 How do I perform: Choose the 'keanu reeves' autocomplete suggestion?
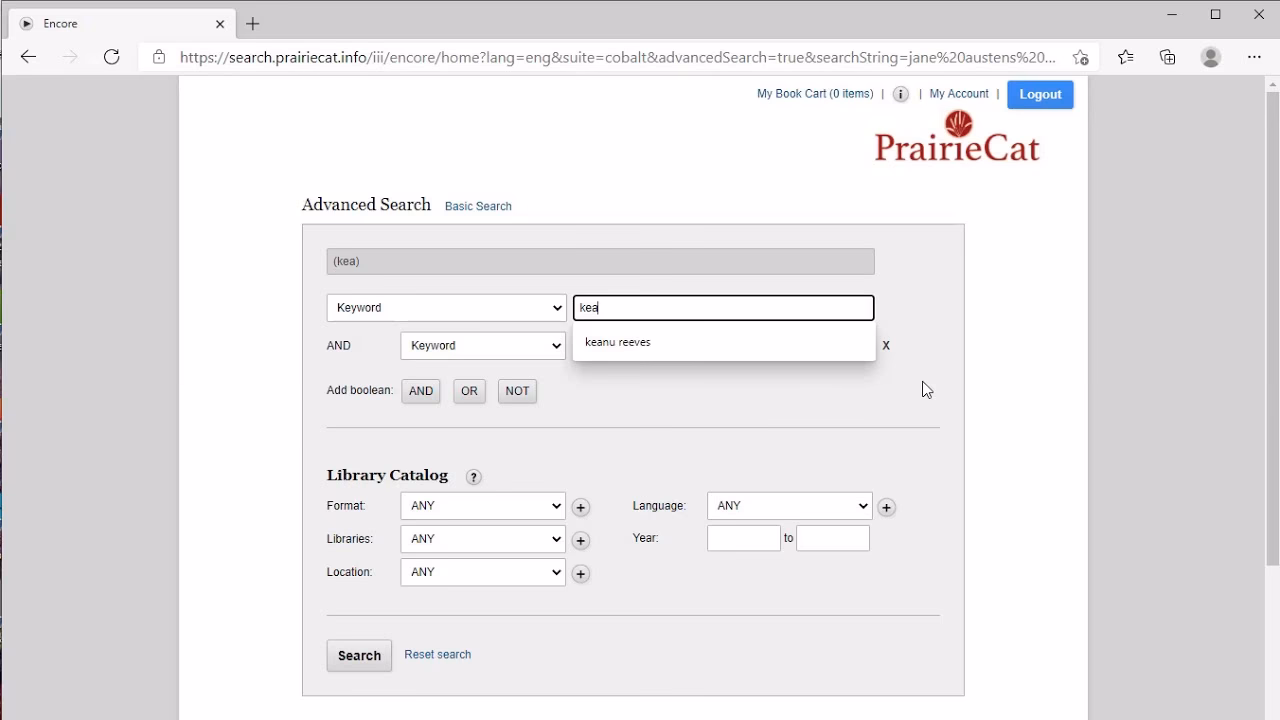pyautogui.click(x=618, y=342)
